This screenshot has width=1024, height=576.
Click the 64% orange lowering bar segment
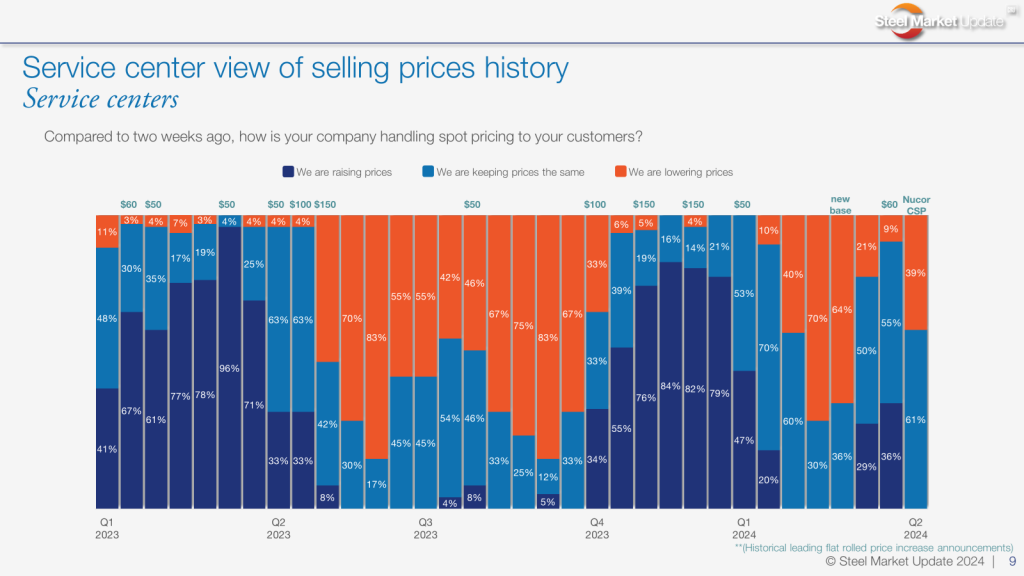pos(841,309)
